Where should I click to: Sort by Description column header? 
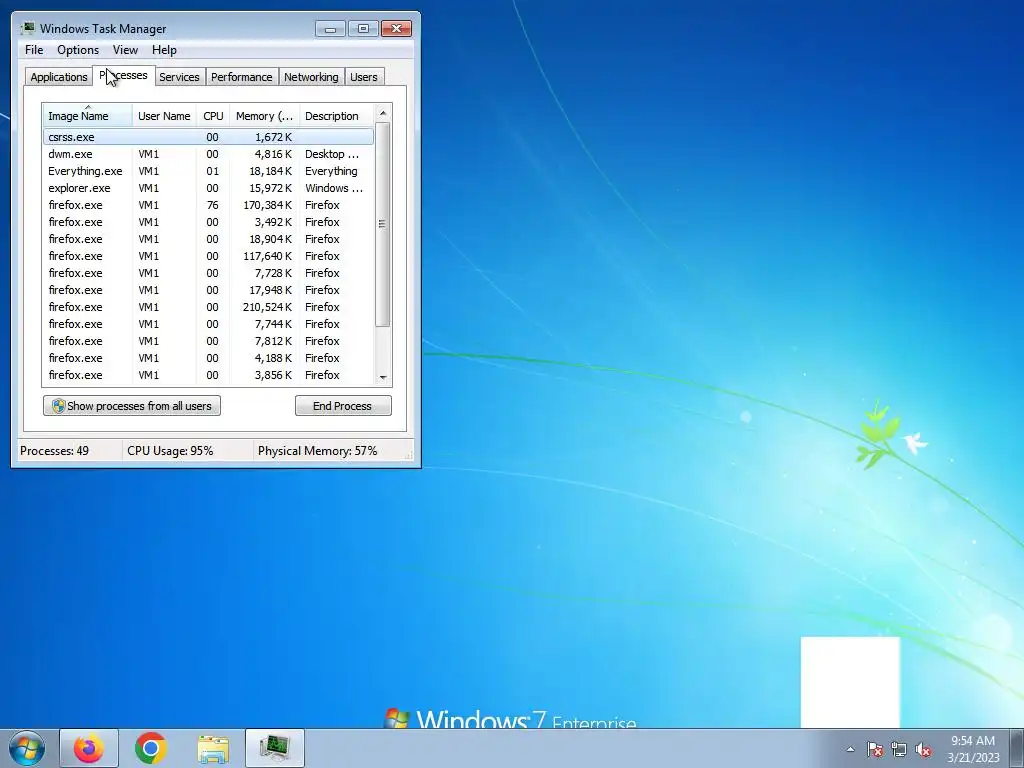pos(336,116)
